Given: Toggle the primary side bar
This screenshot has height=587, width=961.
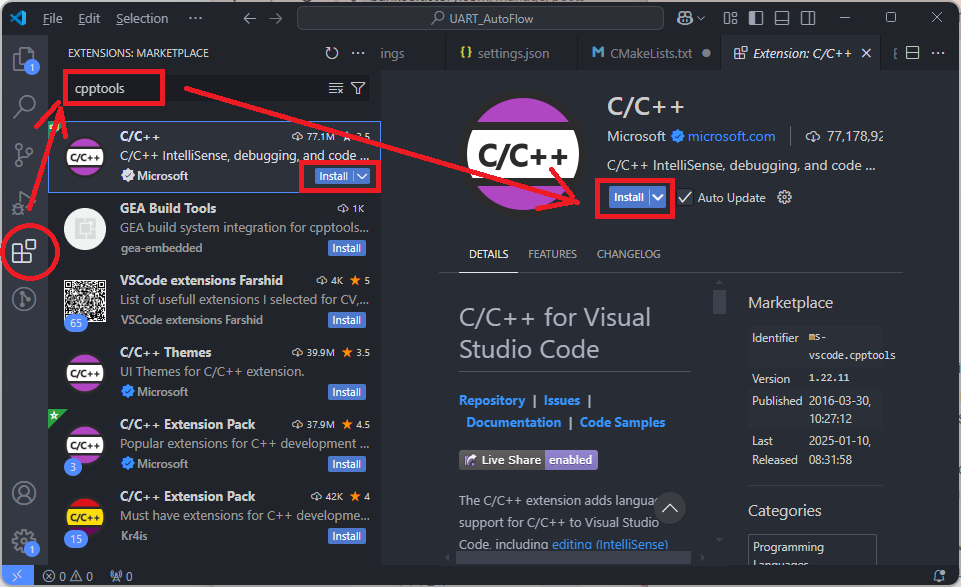Looking at the screenshot, I should point(756,18).
